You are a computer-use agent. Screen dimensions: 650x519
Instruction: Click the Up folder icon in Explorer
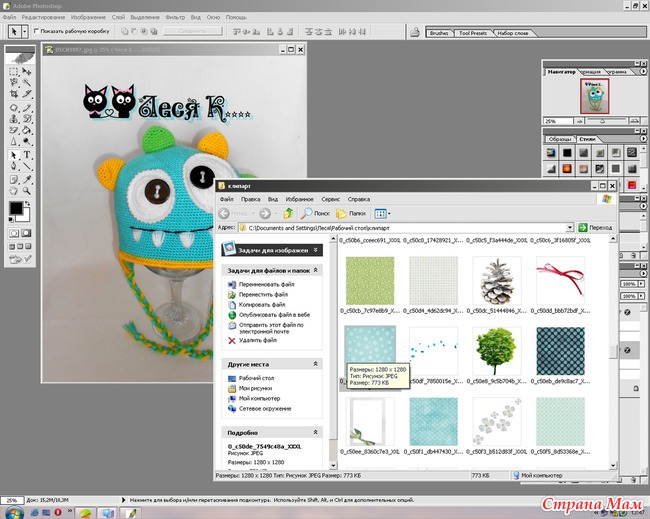(x=288, y=213)
